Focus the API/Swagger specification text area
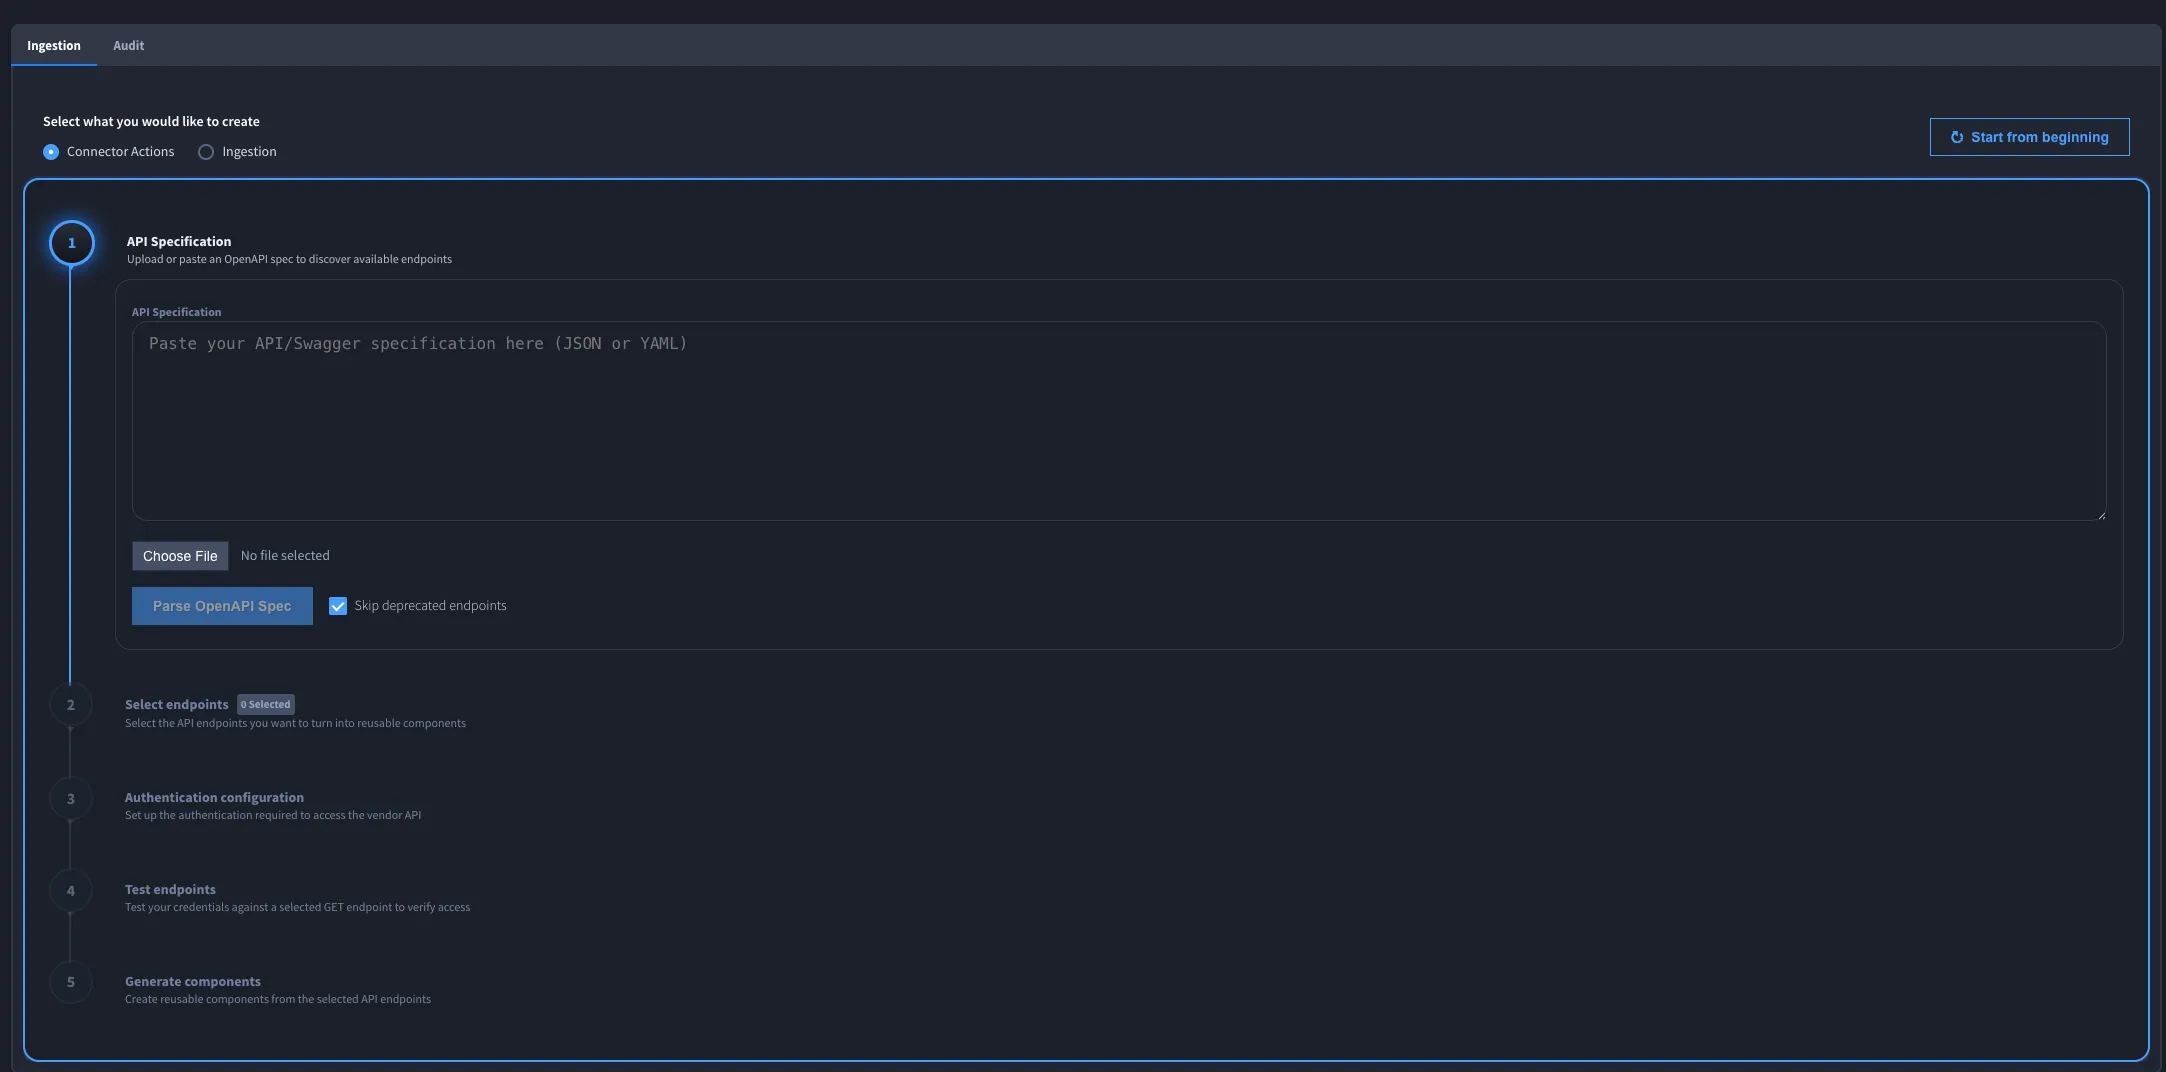Viewport: 2166px width, 1072px height. (1119, 421)
